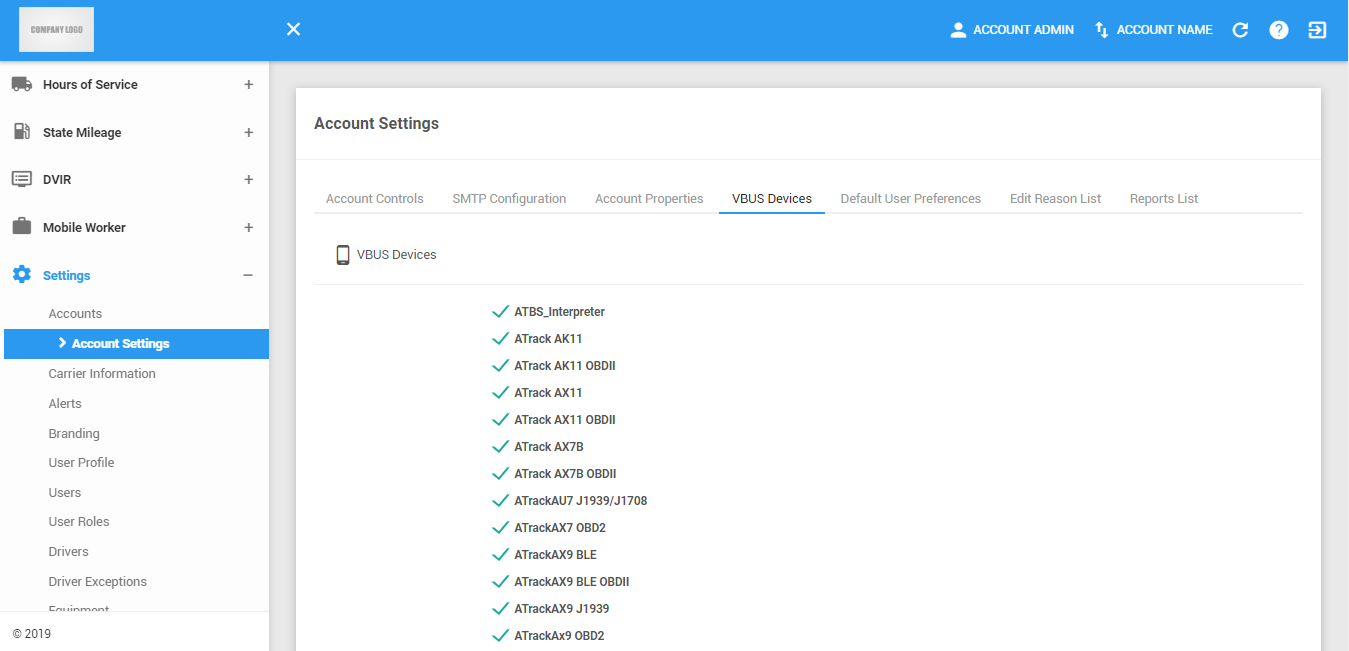
Task: Click the Hours of Service menu label
Action: 90,85
